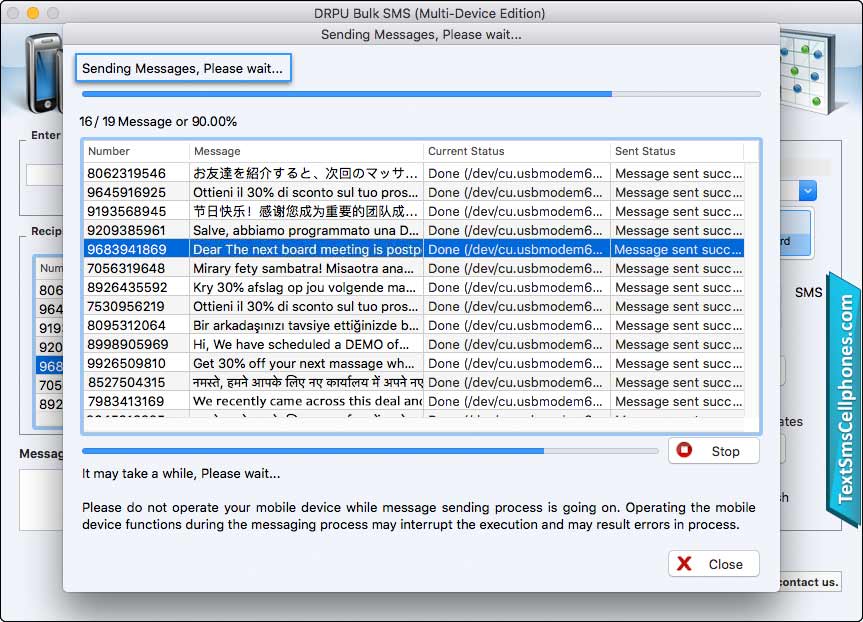Click message 'Salve, abbiamo programmato una D...'

pos(307,230)
